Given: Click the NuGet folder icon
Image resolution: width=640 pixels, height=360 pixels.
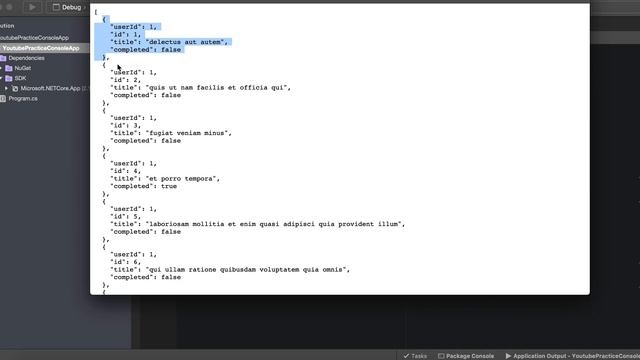Looking at the screenshot, I should click(9, 68).
